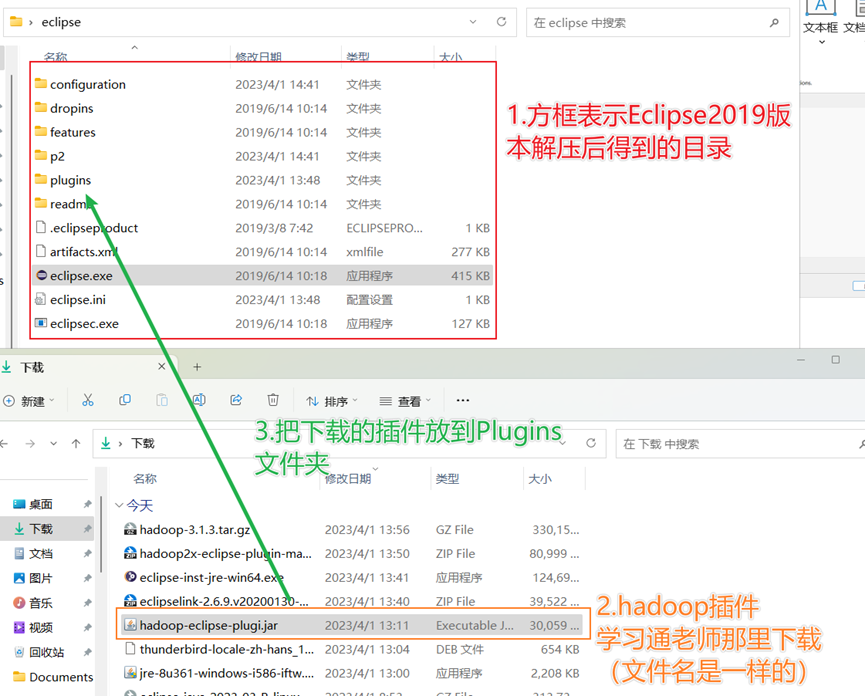The height and width of the screenshot is (696, 865).
Task: Go forward in the 下载 window navigation
Action: tap(30, 443)
